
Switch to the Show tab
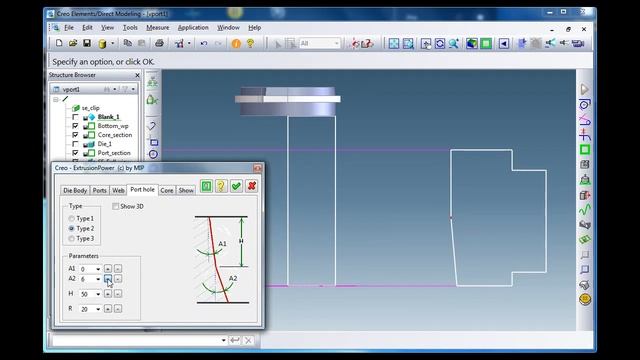click(x=186, y=191)
